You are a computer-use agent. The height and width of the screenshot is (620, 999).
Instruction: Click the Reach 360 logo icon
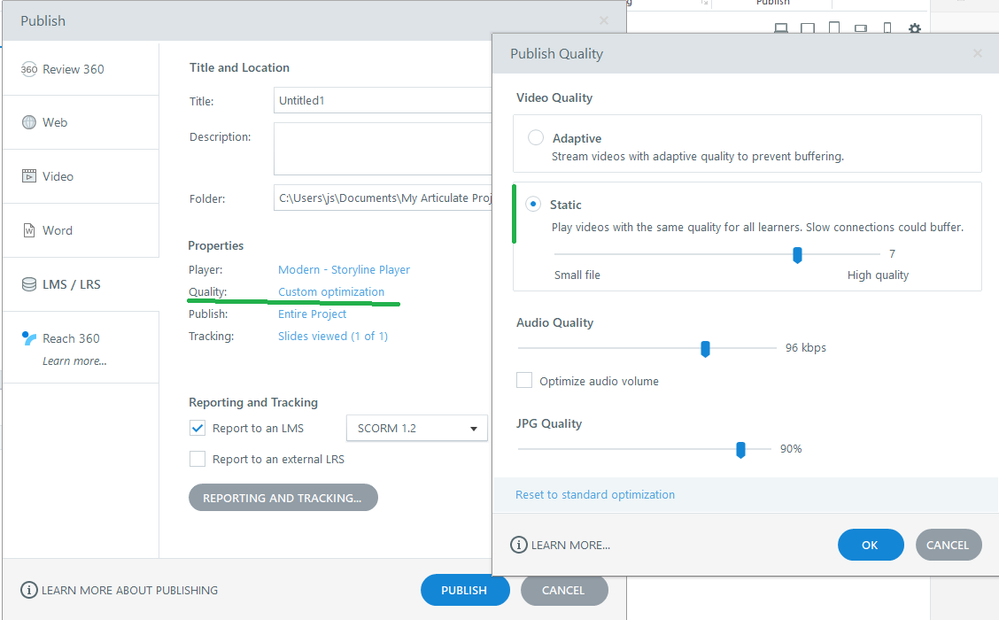(x=29, y=338)
